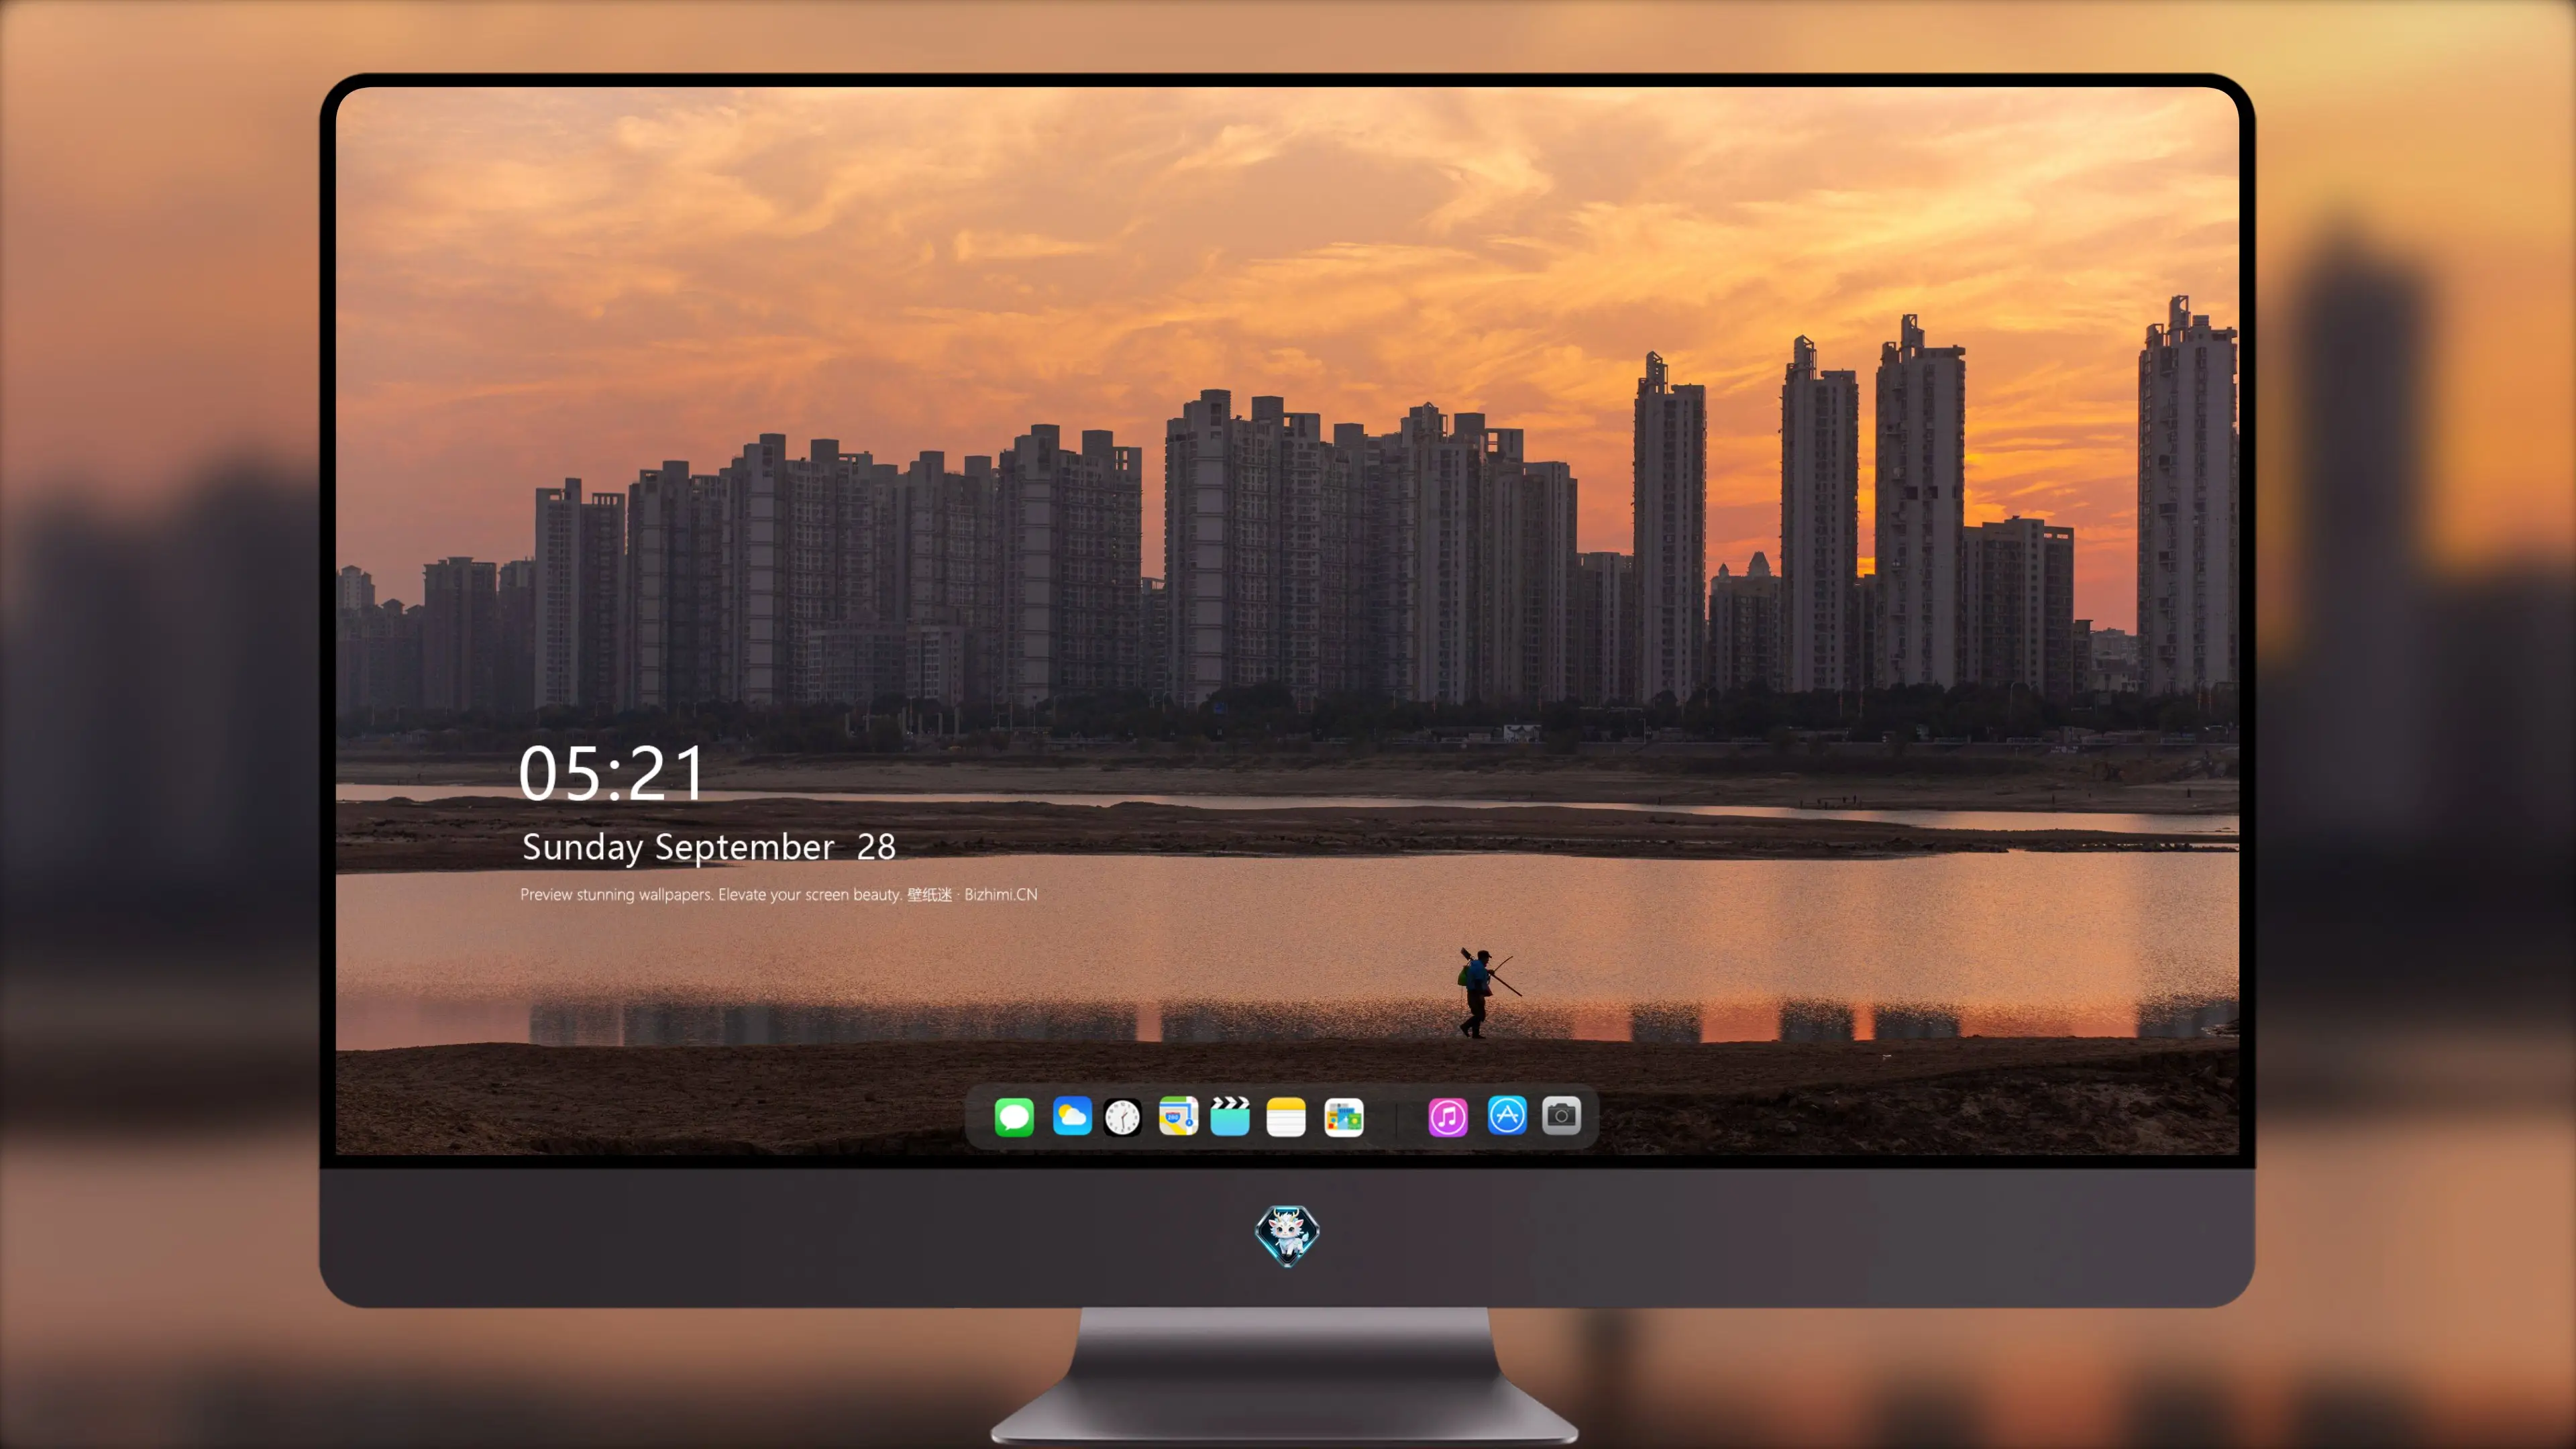This screenshot has width=2576, height=1449.
Task: Launch the iTunes Store music app
Action: pyautogui.click(x=1448, y=1117)
